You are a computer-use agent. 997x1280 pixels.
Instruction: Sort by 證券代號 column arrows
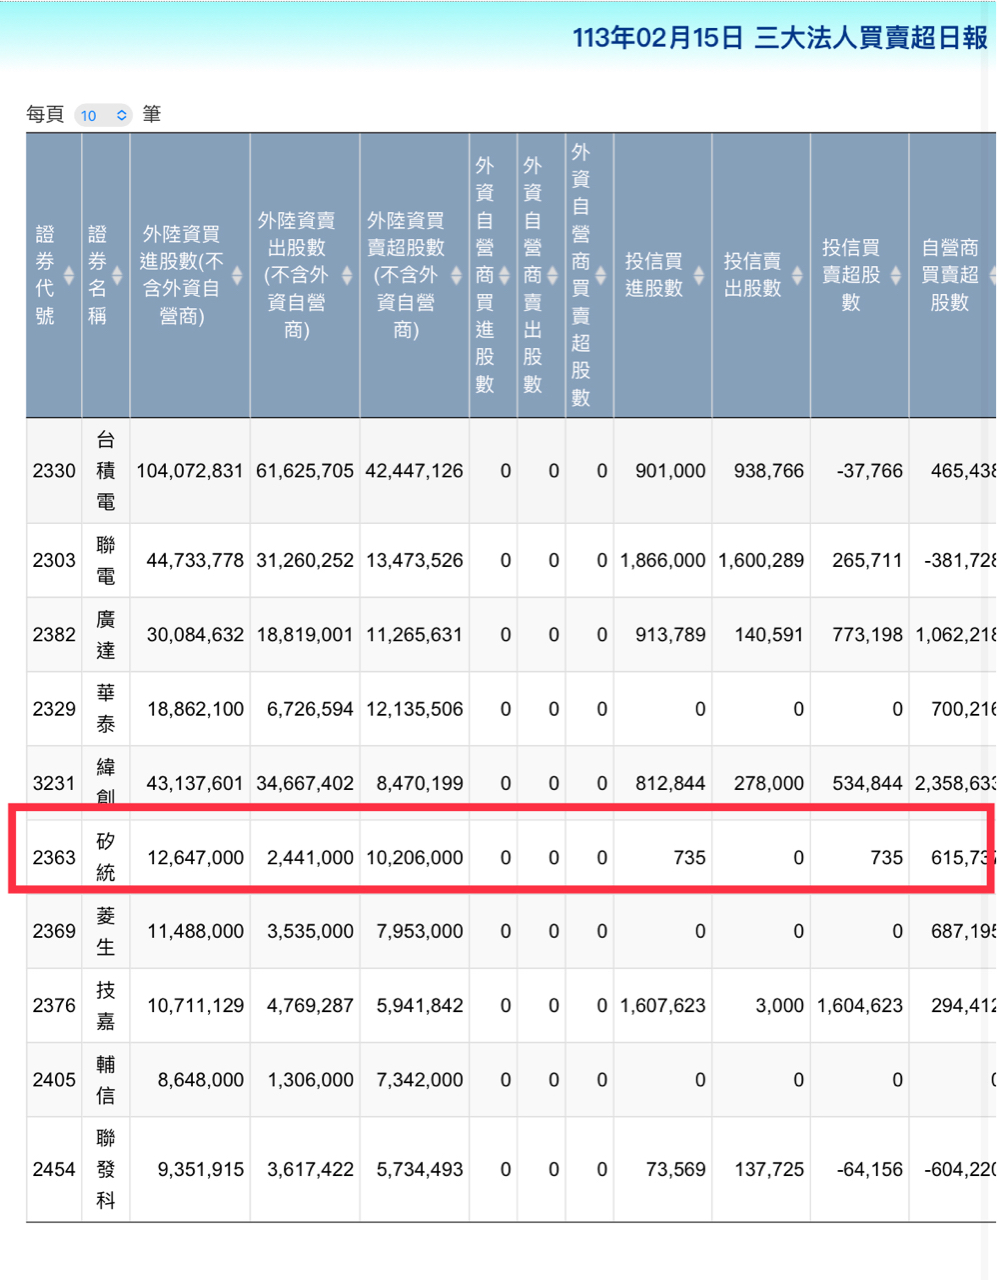tap(69, 275)
